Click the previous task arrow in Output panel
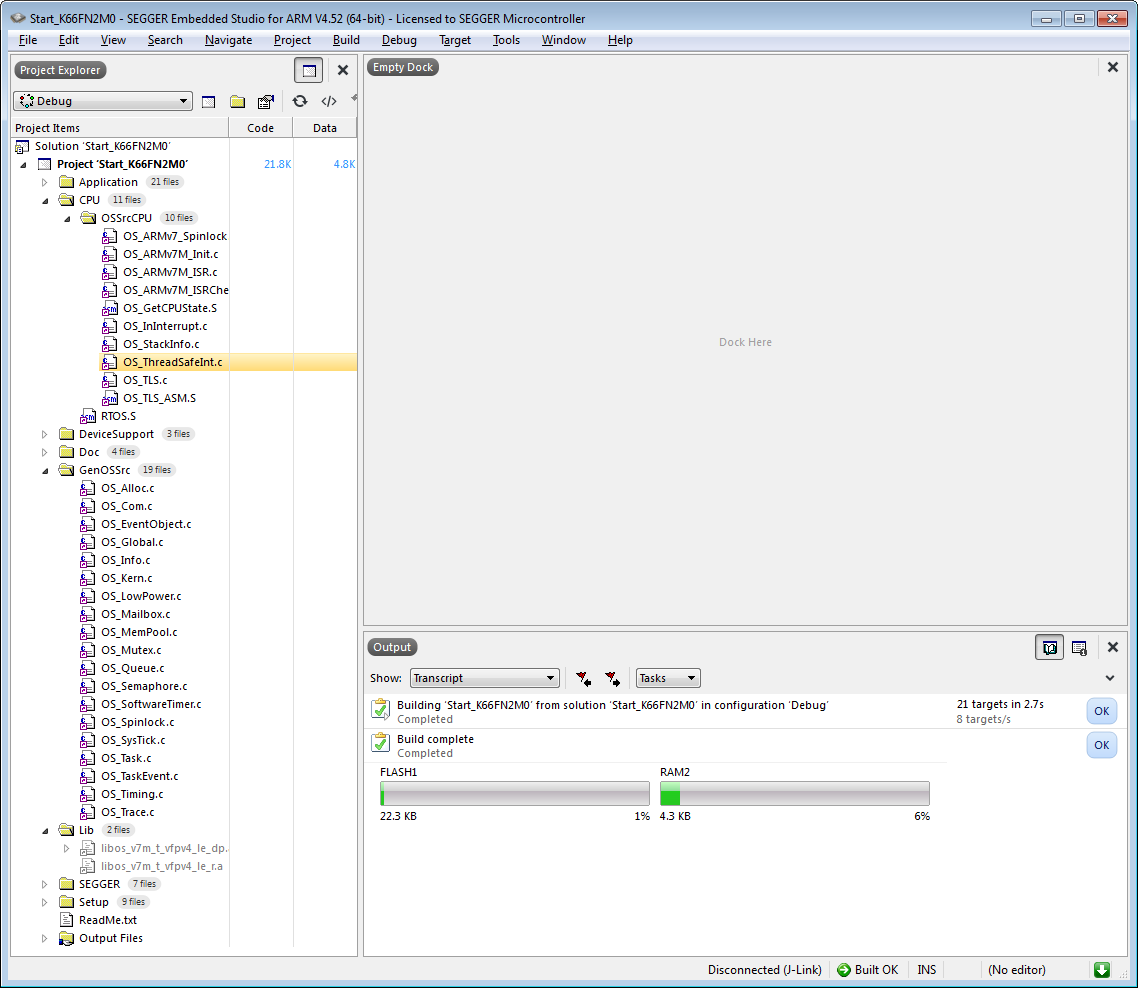This screenshot has height=988, width=1138. tap(583, 678)
